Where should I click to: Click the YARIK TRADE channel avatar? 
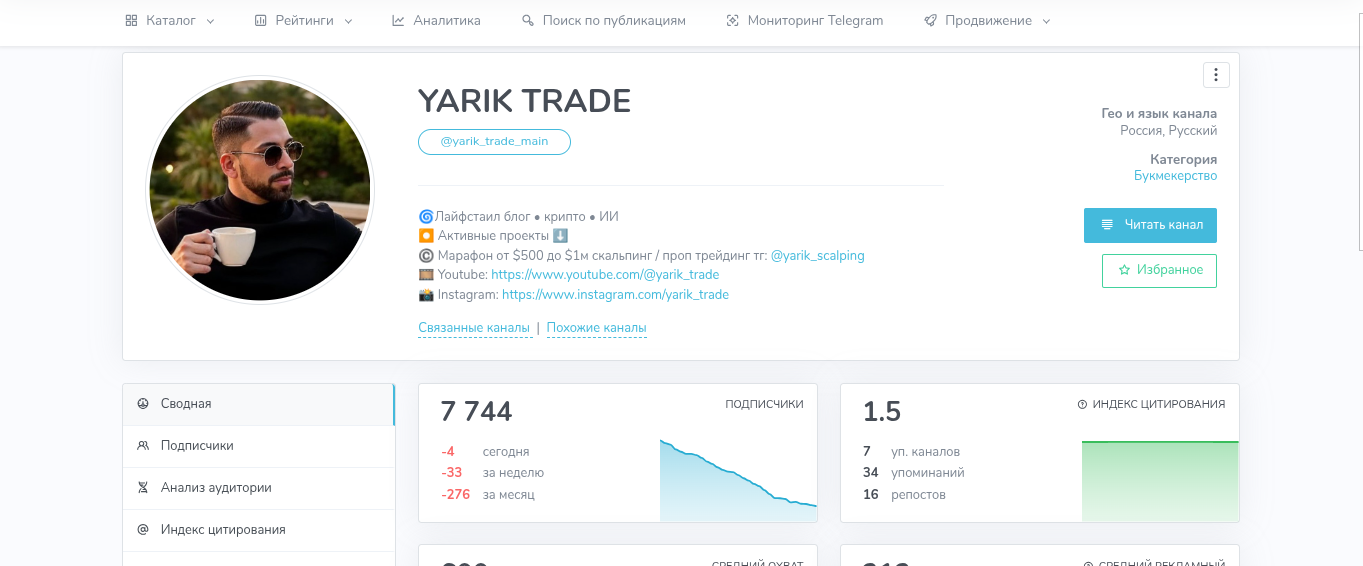pos(260,190)
